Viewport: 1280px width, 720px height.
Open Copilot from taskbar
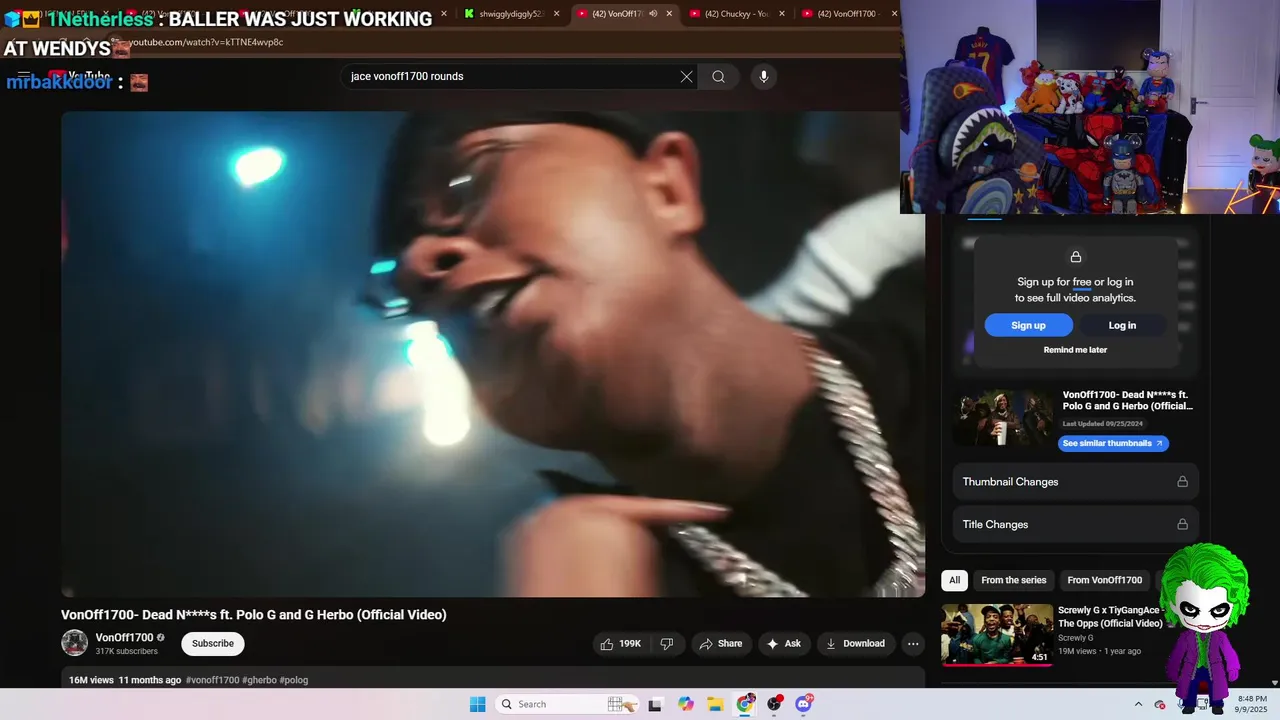(x=686, y=704)
